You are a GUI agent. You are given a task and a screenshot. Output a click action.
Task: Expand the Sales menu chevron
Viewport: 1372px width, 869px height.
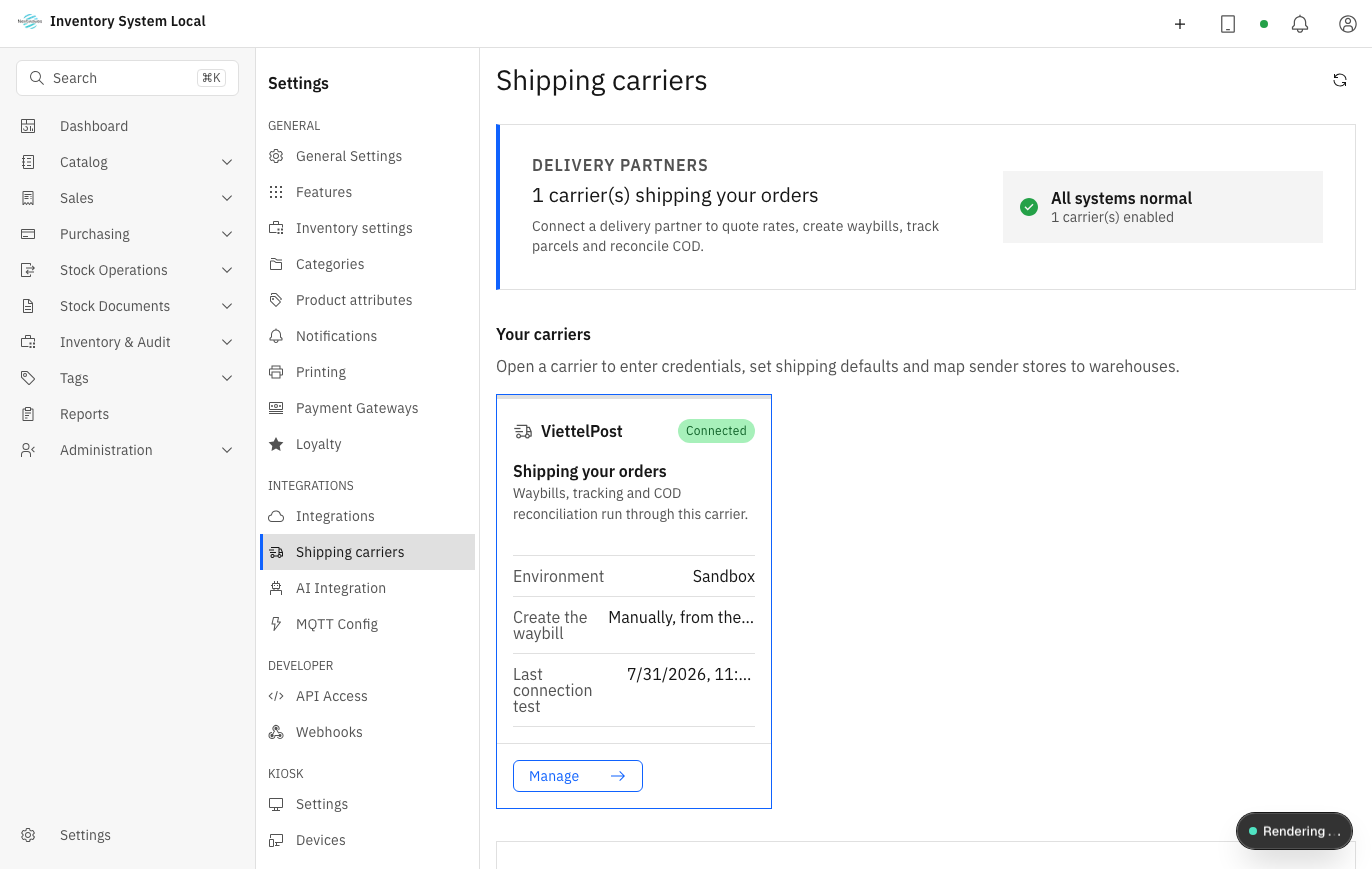click(x=227, y=198)
